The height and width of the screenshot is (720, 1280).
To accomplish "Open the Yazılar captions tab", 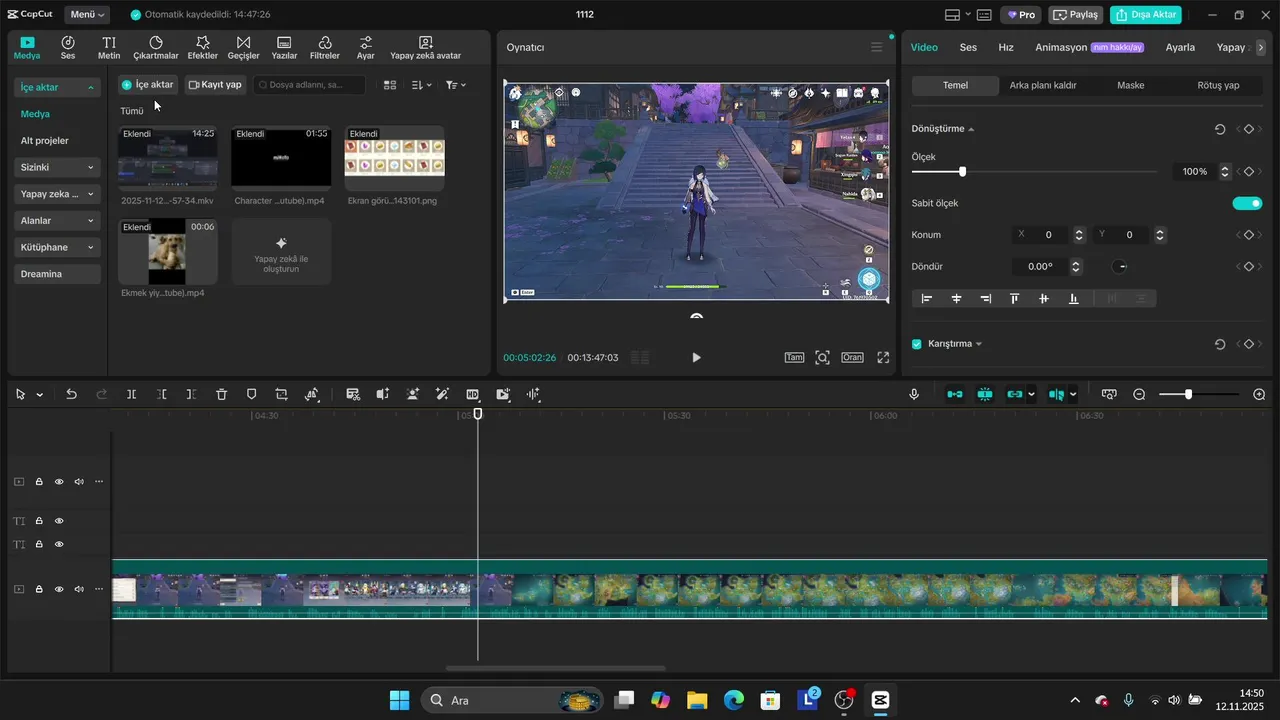I will click(284, 48).
